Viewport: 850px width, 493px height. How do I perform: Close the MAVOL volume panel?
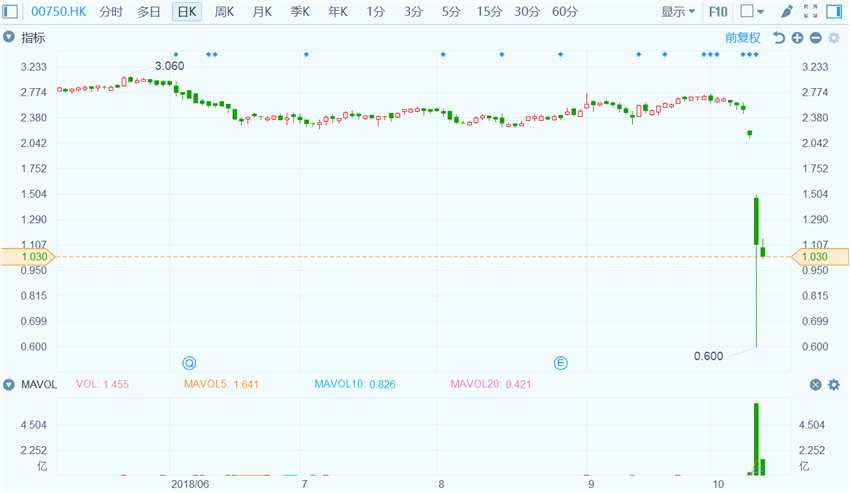pyautogui.click(x=816, y=385)
